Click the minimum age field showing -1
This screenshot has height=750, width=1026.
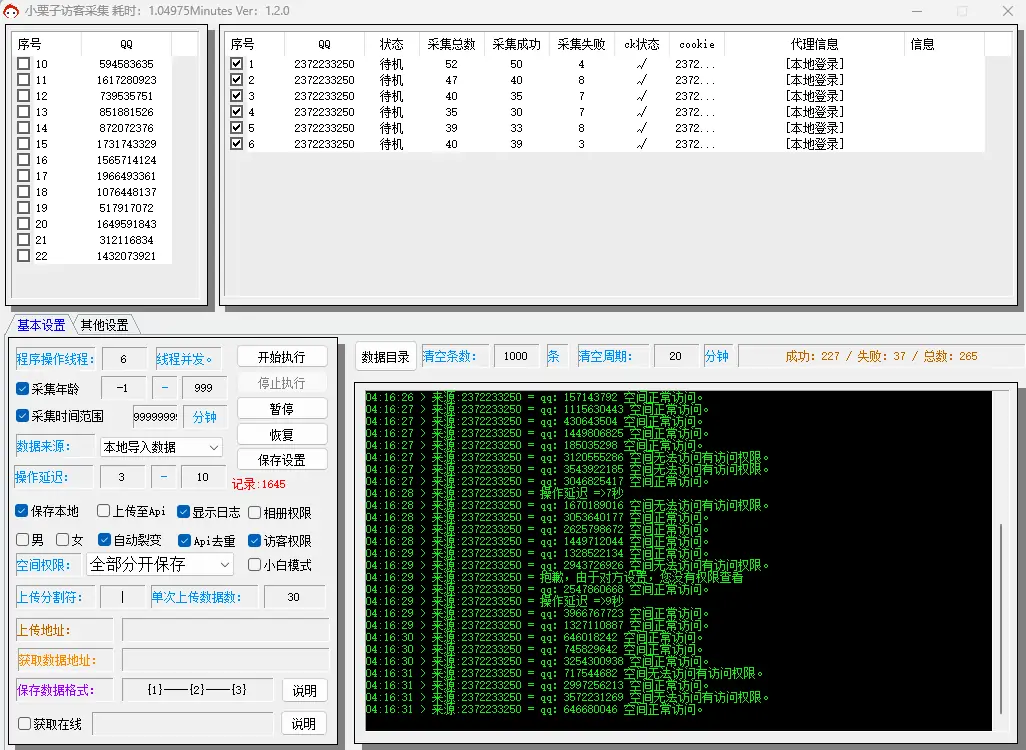[122, 388]
